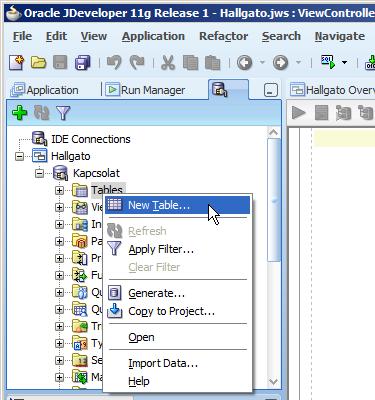Screen dimensions: 375x400
Task: Expand the Sequences folder
Action: pos(59,360)
